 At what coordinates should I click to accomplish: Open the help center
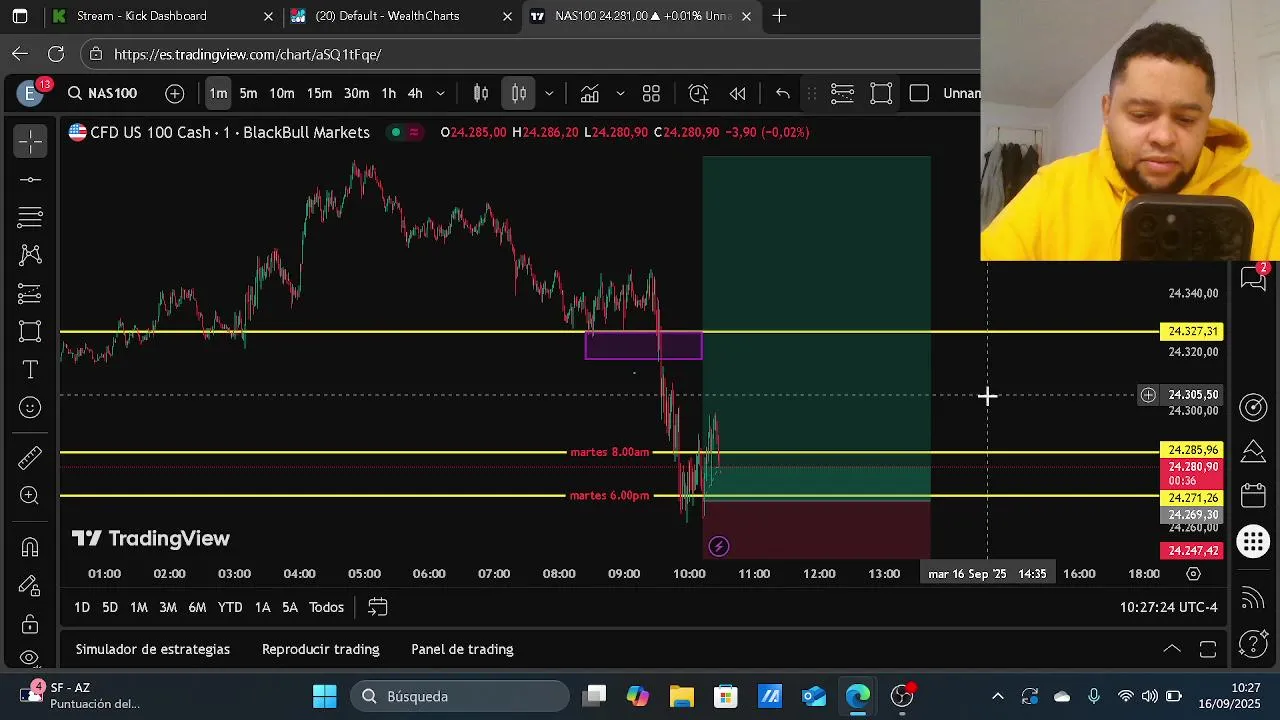click(x=1253, y=644)
